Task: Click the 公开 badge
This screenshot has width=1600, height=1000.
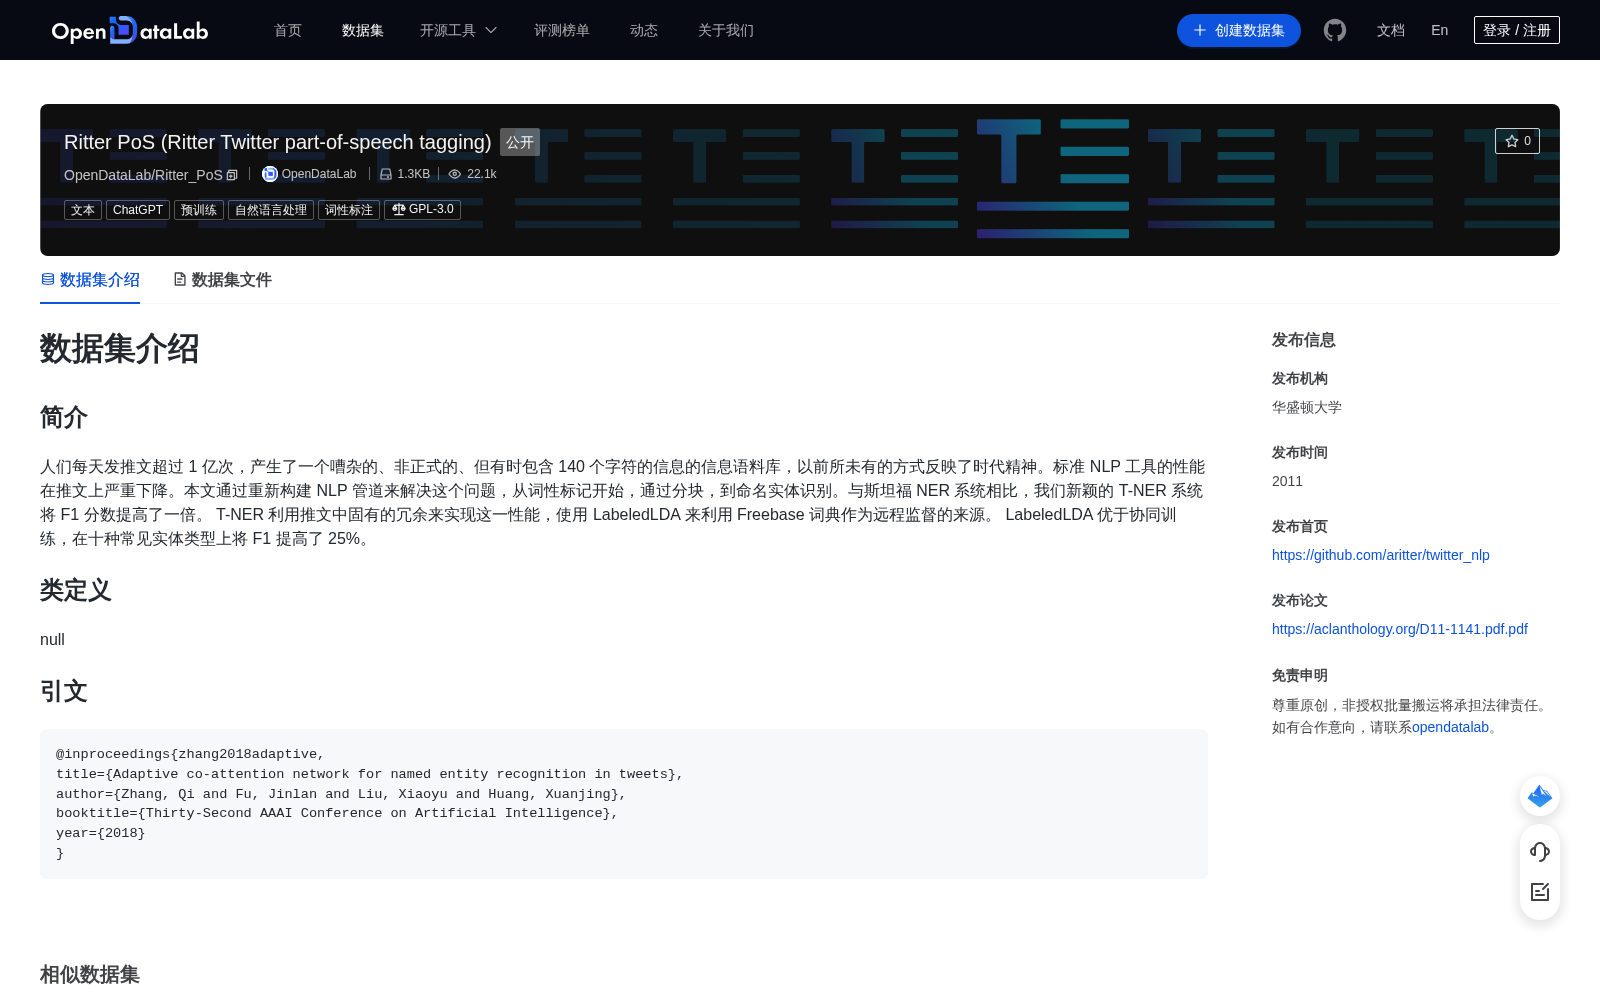Action: tap(520, 142)
